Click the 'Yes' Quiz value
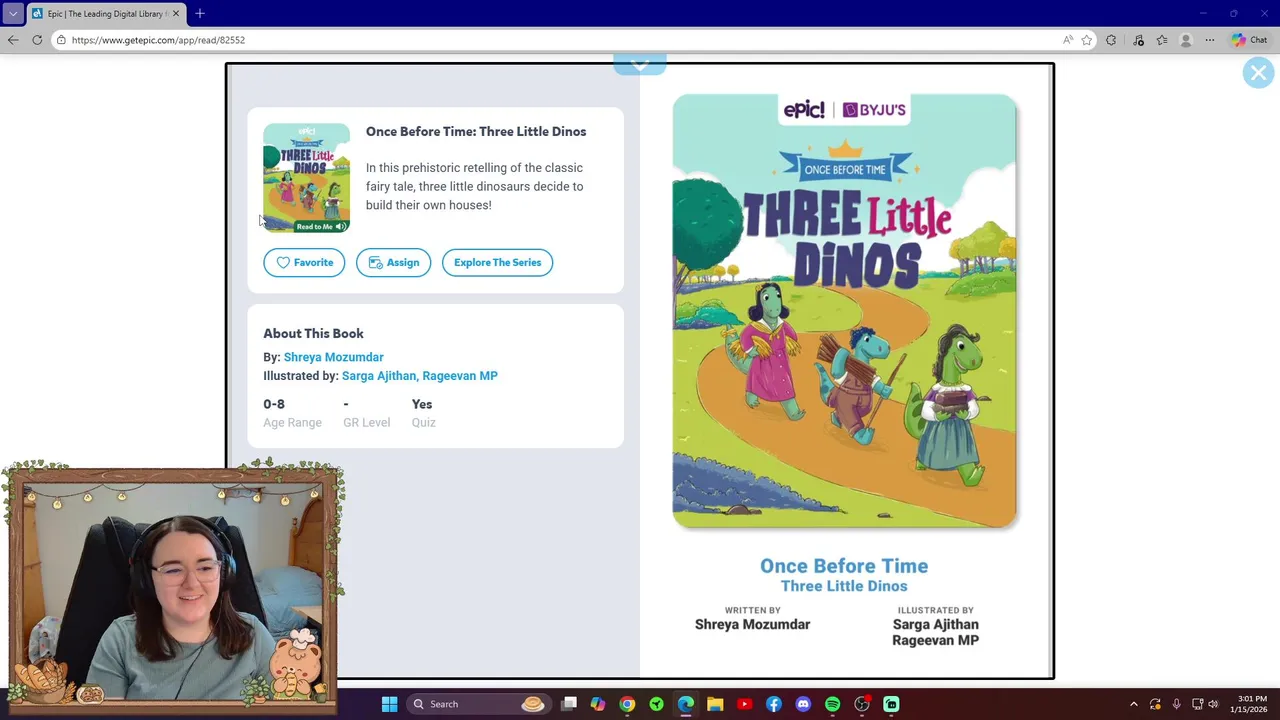This screenshot has width=1280, height=720. pos(422,404)
